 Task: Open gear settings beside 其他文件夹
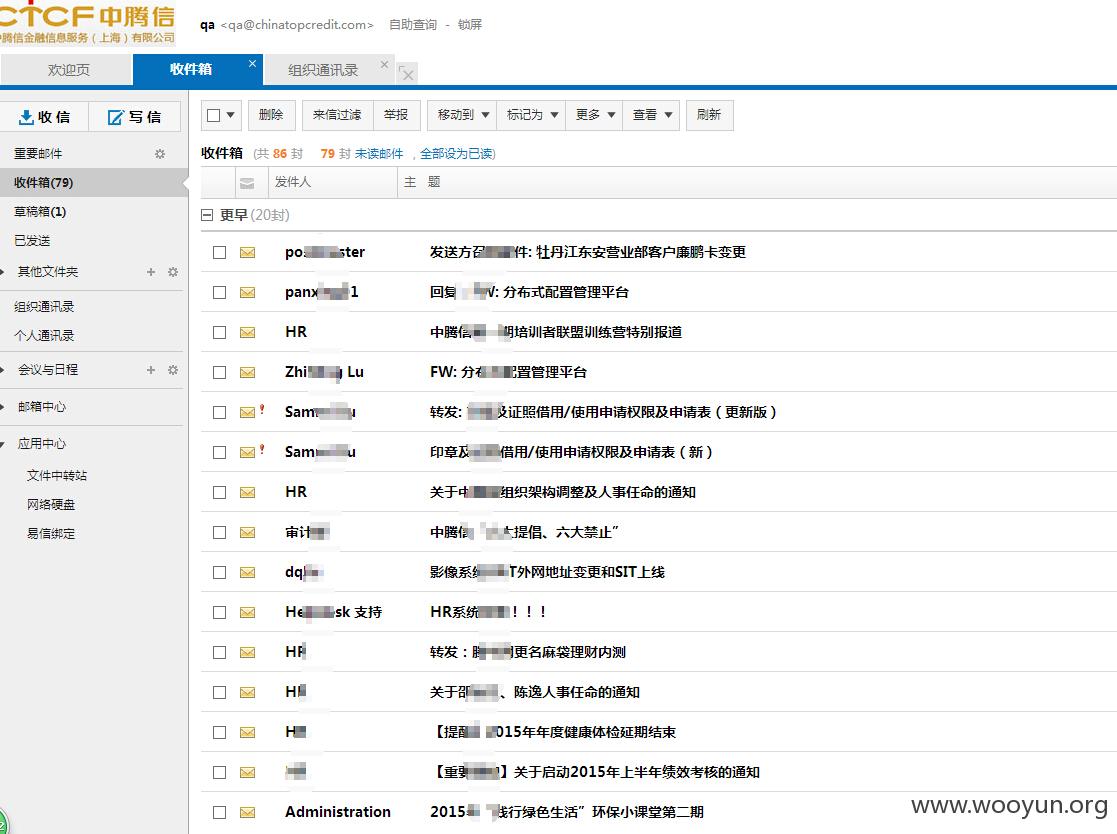click(172, 272)
